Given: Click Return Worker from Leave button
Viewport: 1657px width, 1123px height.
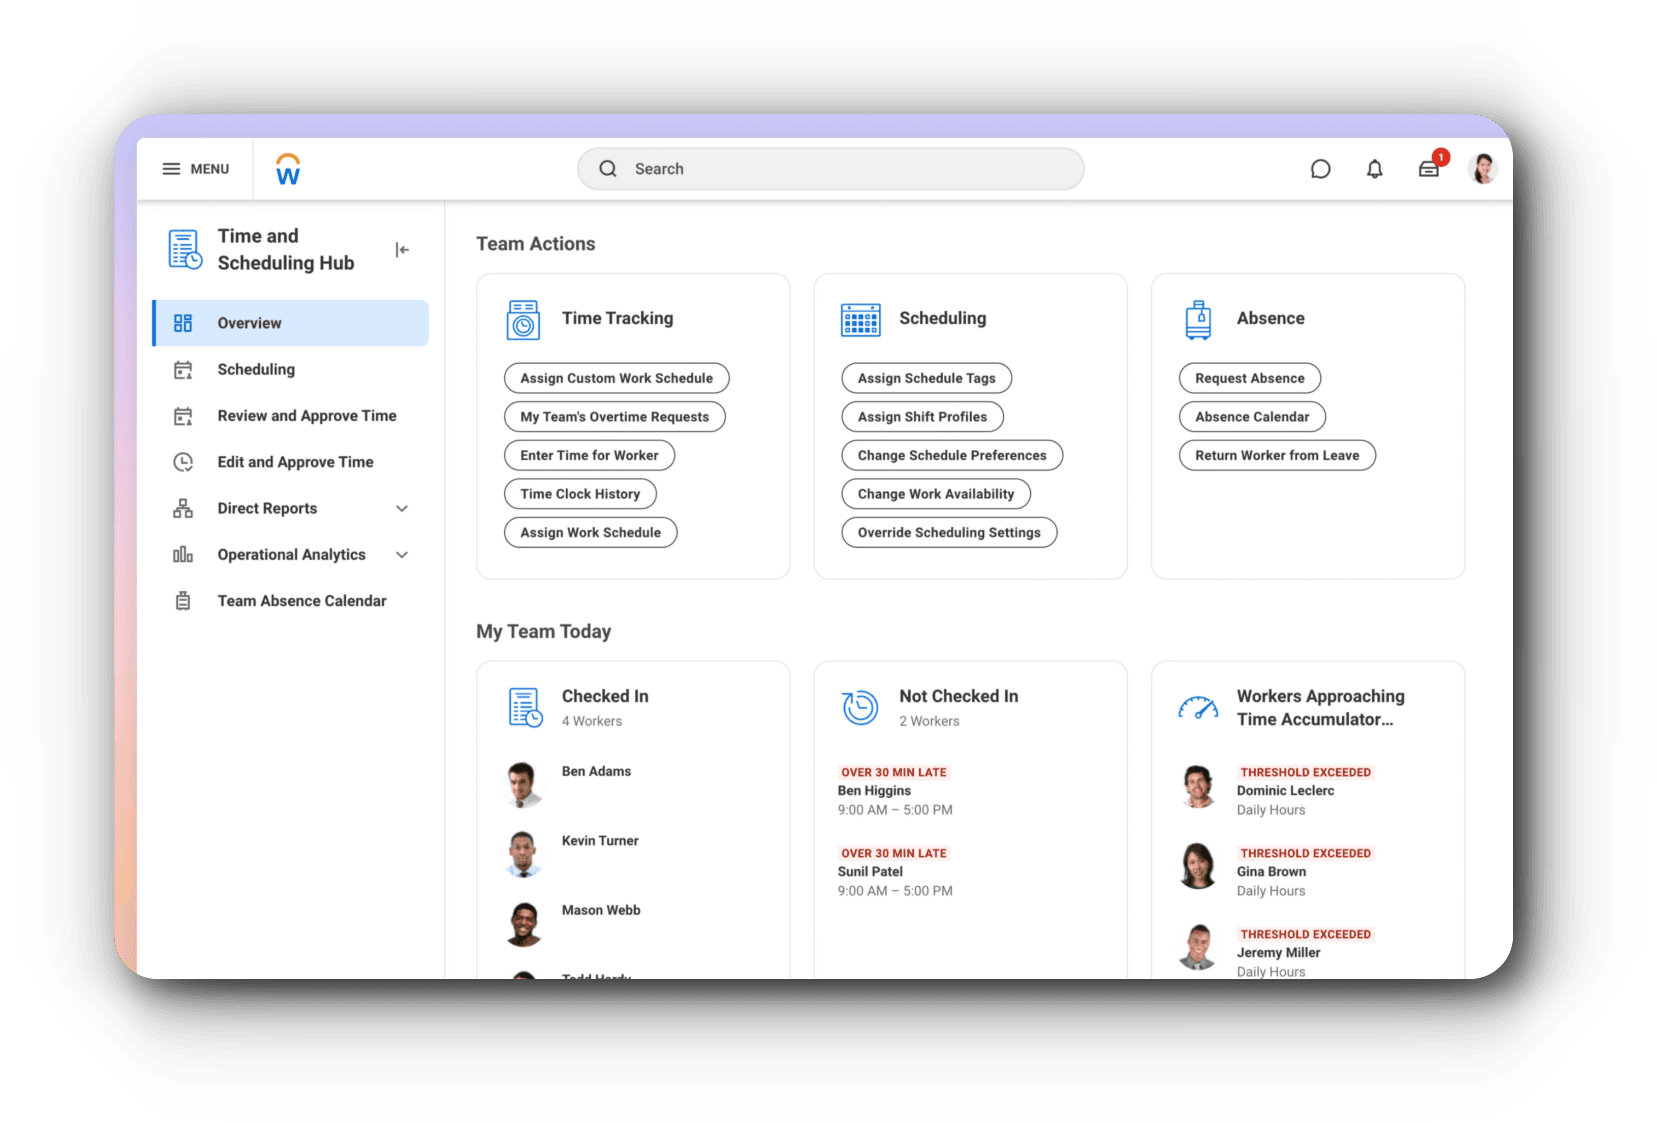Looking at the screenshot, I should pyautogui.click(x=1276, y=455).
